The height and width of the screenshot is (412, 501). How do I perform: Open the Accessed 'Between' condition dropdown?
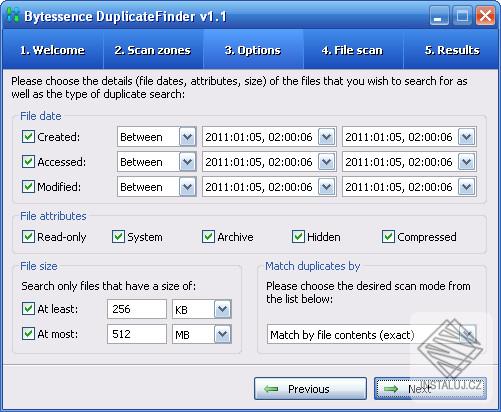pos(187,162)
